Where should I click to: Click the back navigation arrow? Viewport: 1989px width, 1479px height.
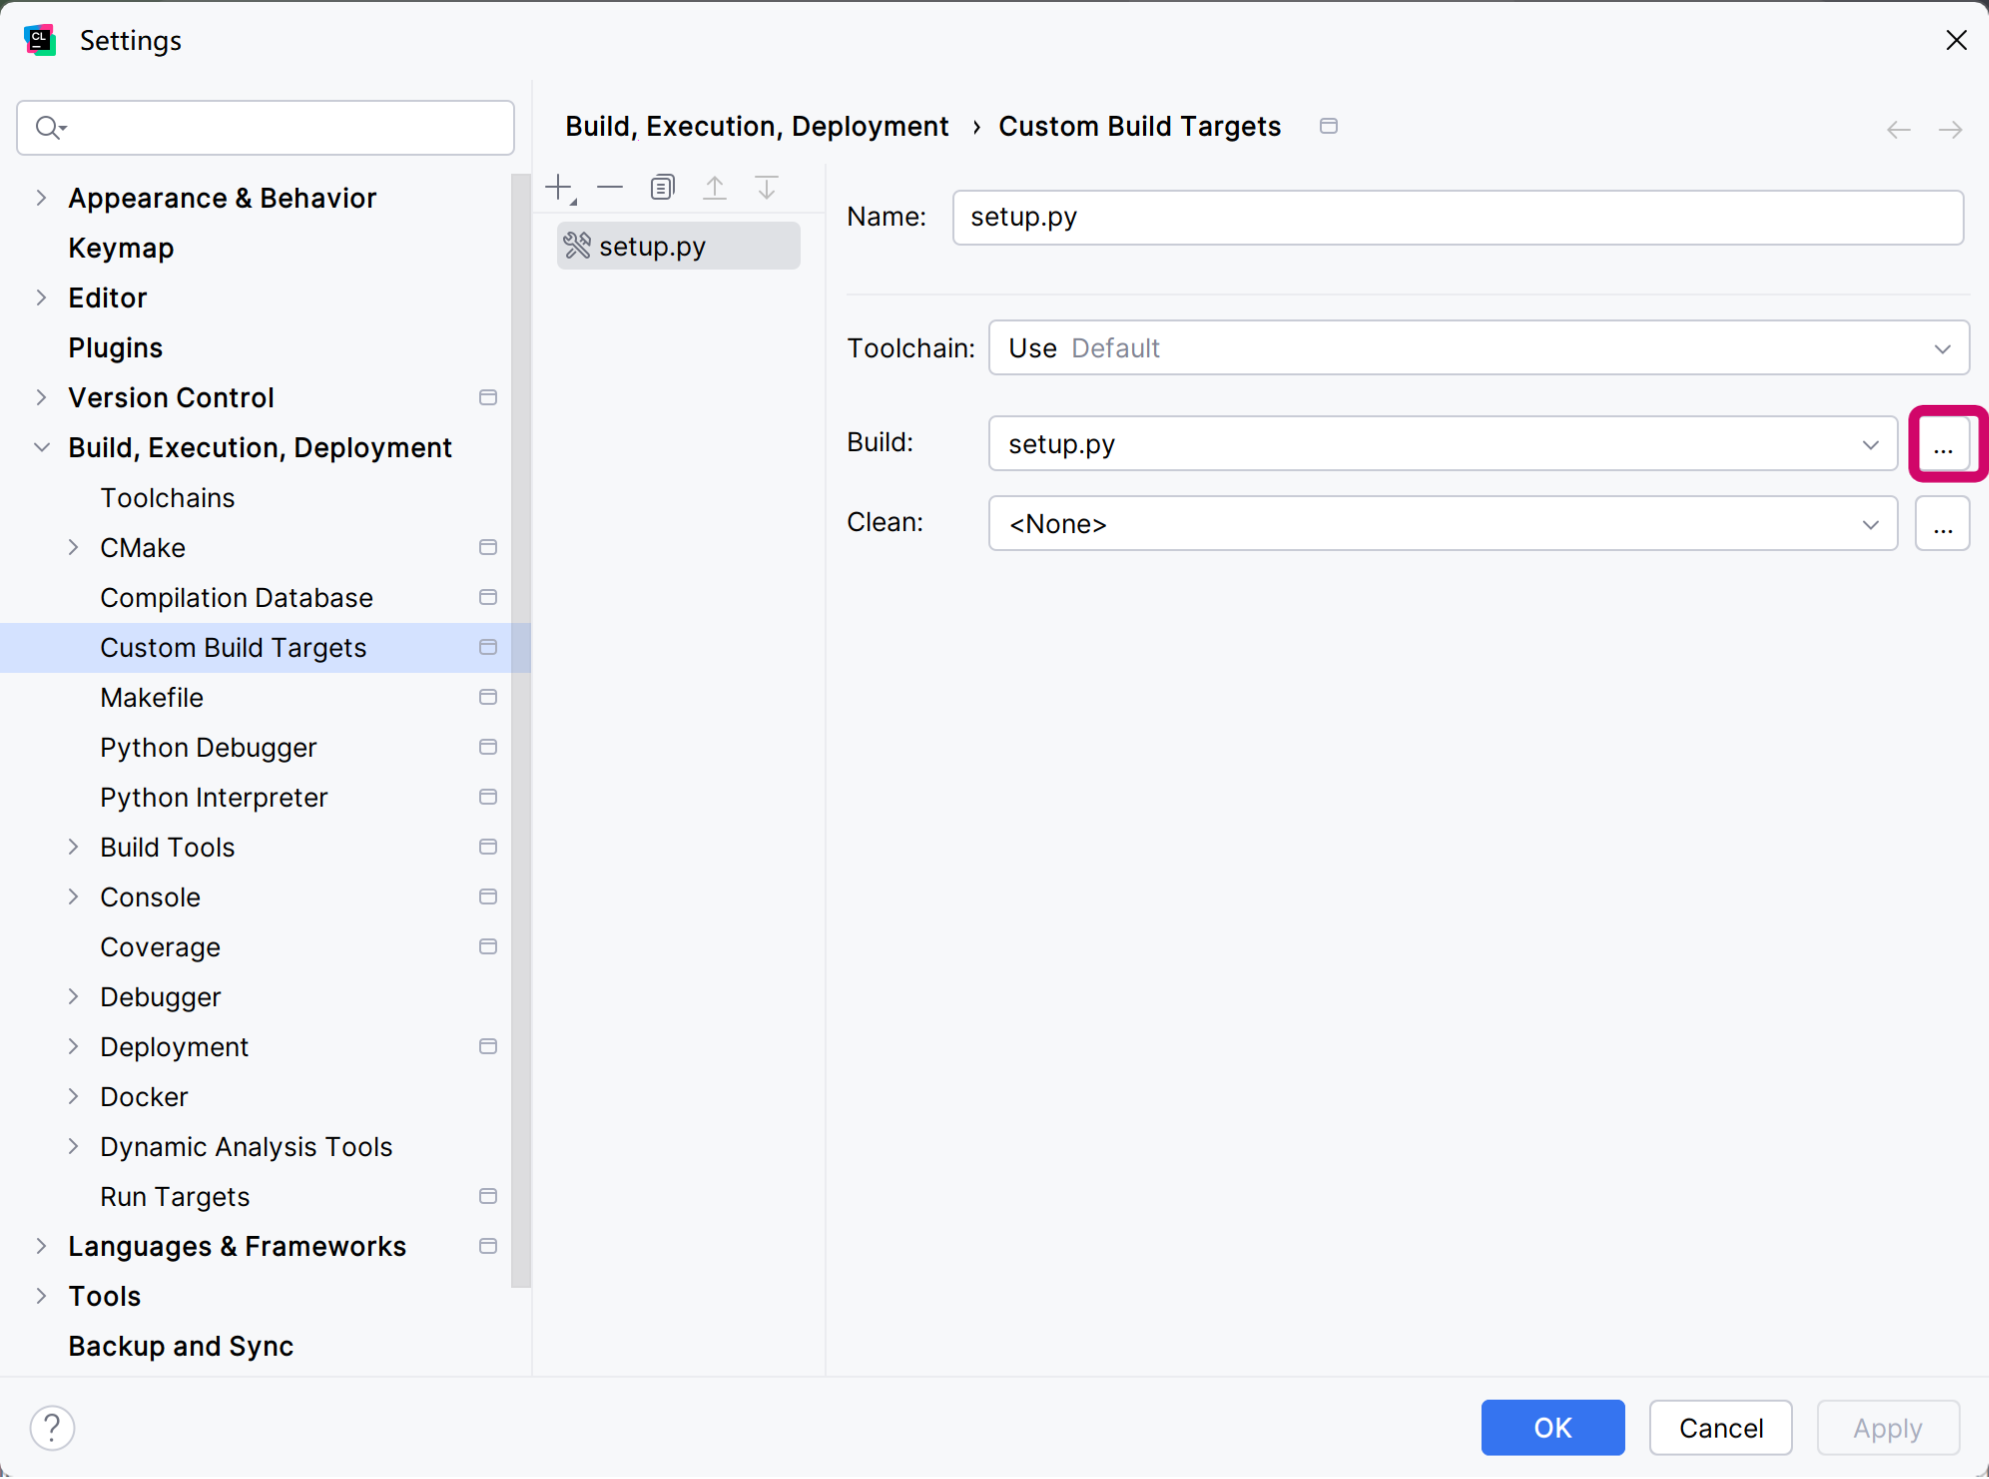pyautogui.click(x=1898, y=129)
